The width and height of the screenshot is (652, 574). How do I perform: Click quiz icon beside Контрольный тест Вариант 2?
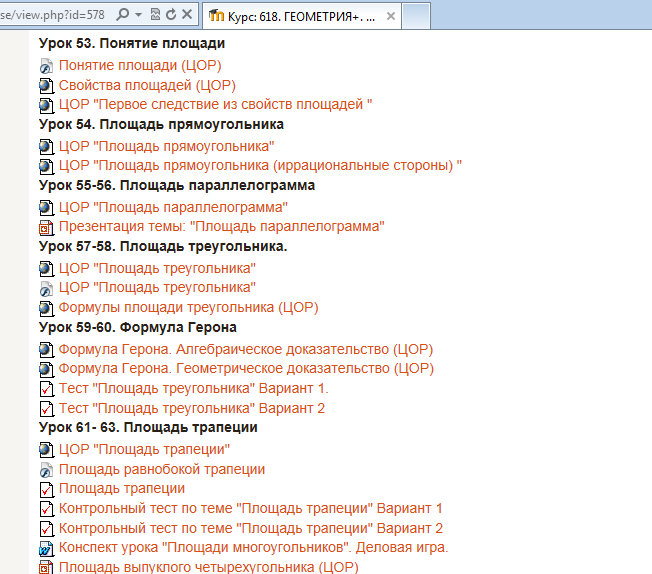(x=47, y=529)
